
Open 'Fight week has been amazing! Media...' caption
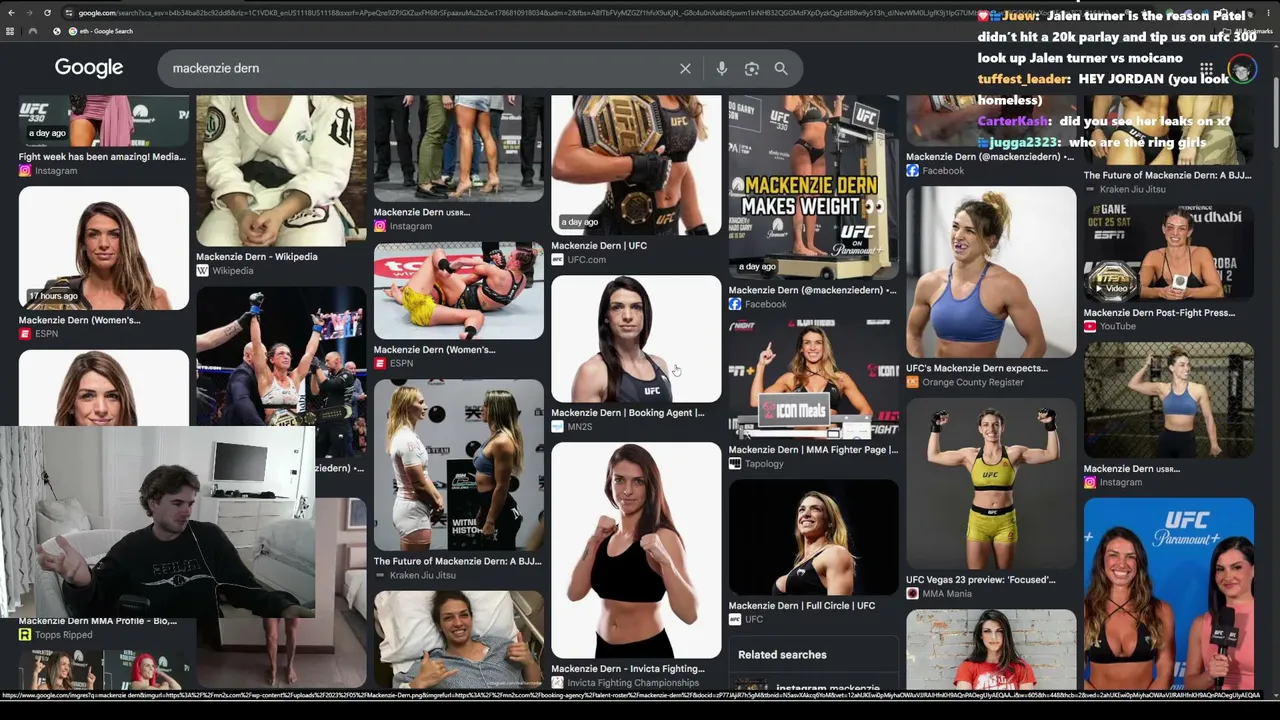(102, 156)
